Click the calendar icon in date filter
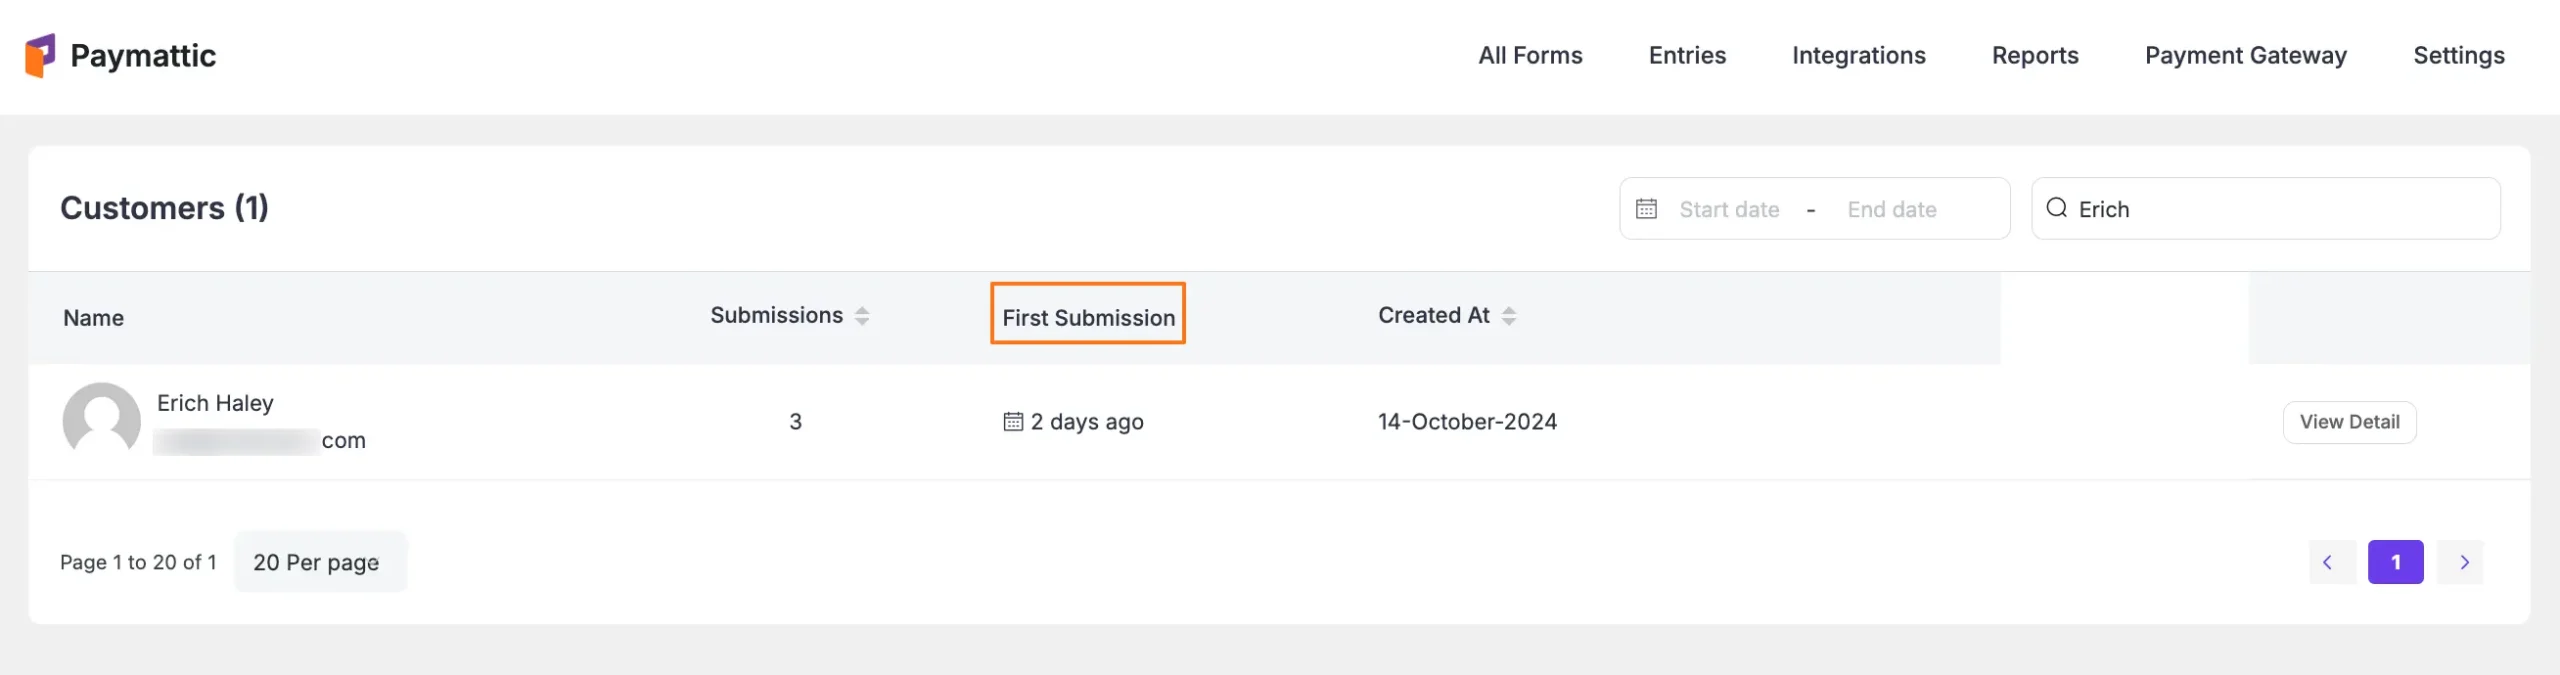 1646,209
